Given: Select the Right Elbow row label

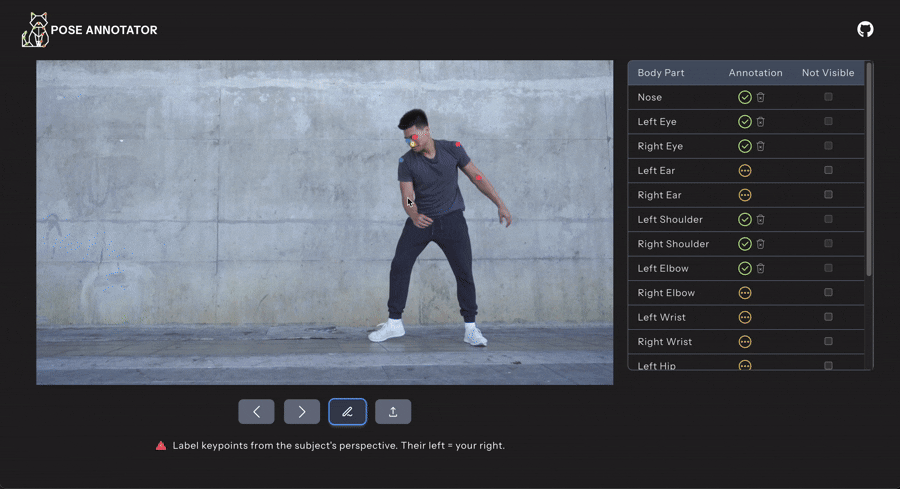Looking at the screenshot, I should tap(666, 293).
